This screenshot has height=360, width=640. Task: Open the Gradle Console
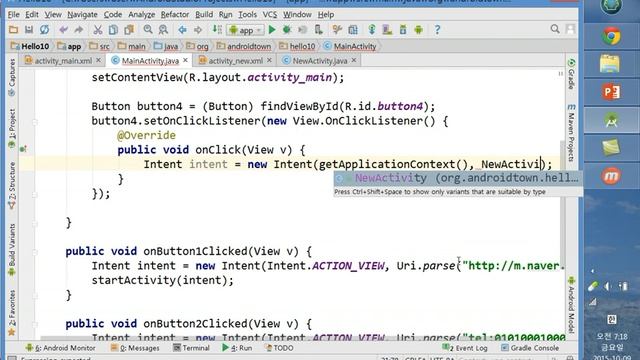click(530, 348)
